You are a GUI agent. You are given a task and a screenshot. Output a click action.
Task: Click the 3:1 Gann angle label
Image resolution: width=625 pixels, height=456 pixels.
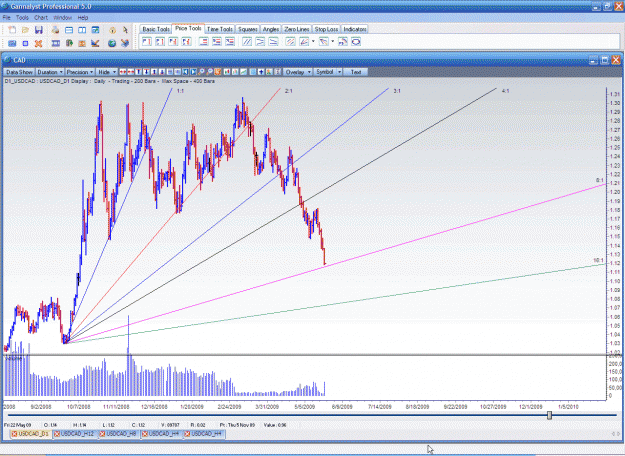click(397, 91)
